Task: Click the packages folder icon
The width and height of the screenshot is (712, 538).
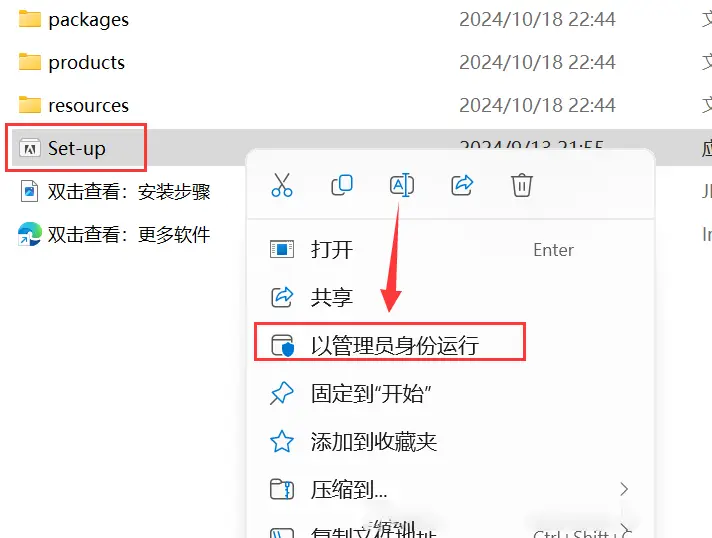Action: tap(30, 19)
